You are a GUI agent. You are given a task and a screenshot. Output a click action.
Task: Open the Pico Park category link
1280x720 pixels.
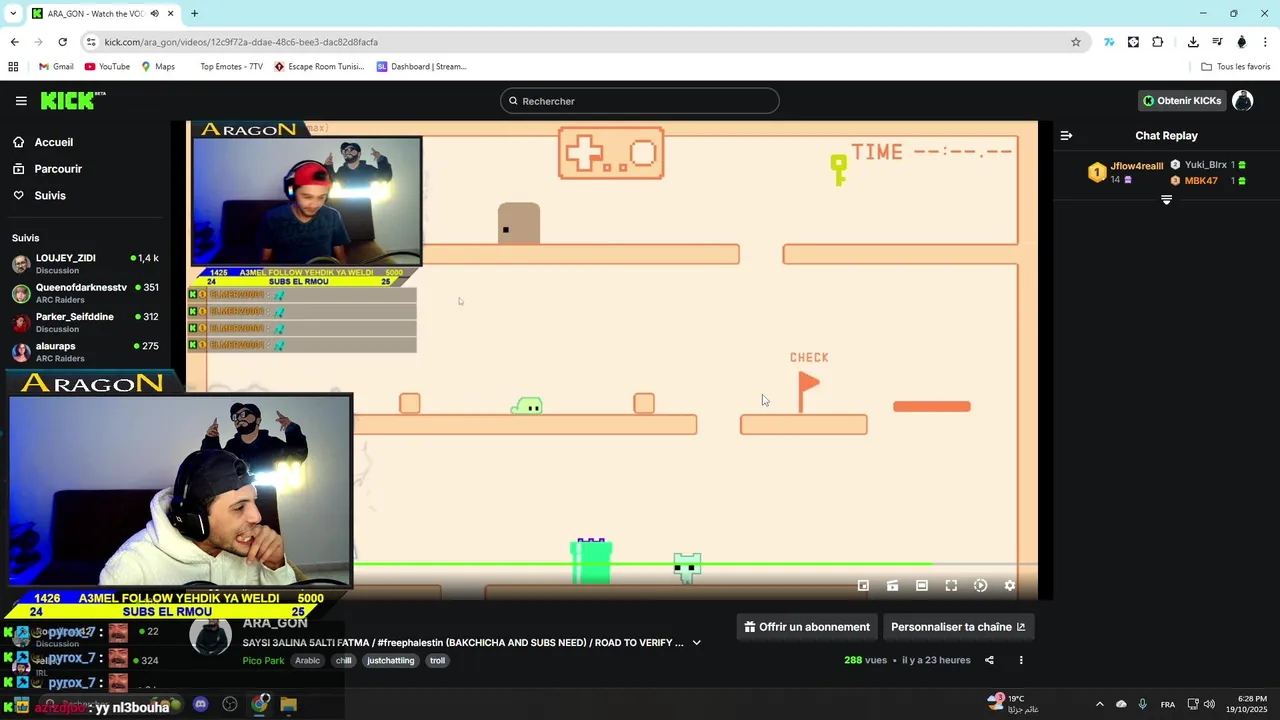(263, 661)
